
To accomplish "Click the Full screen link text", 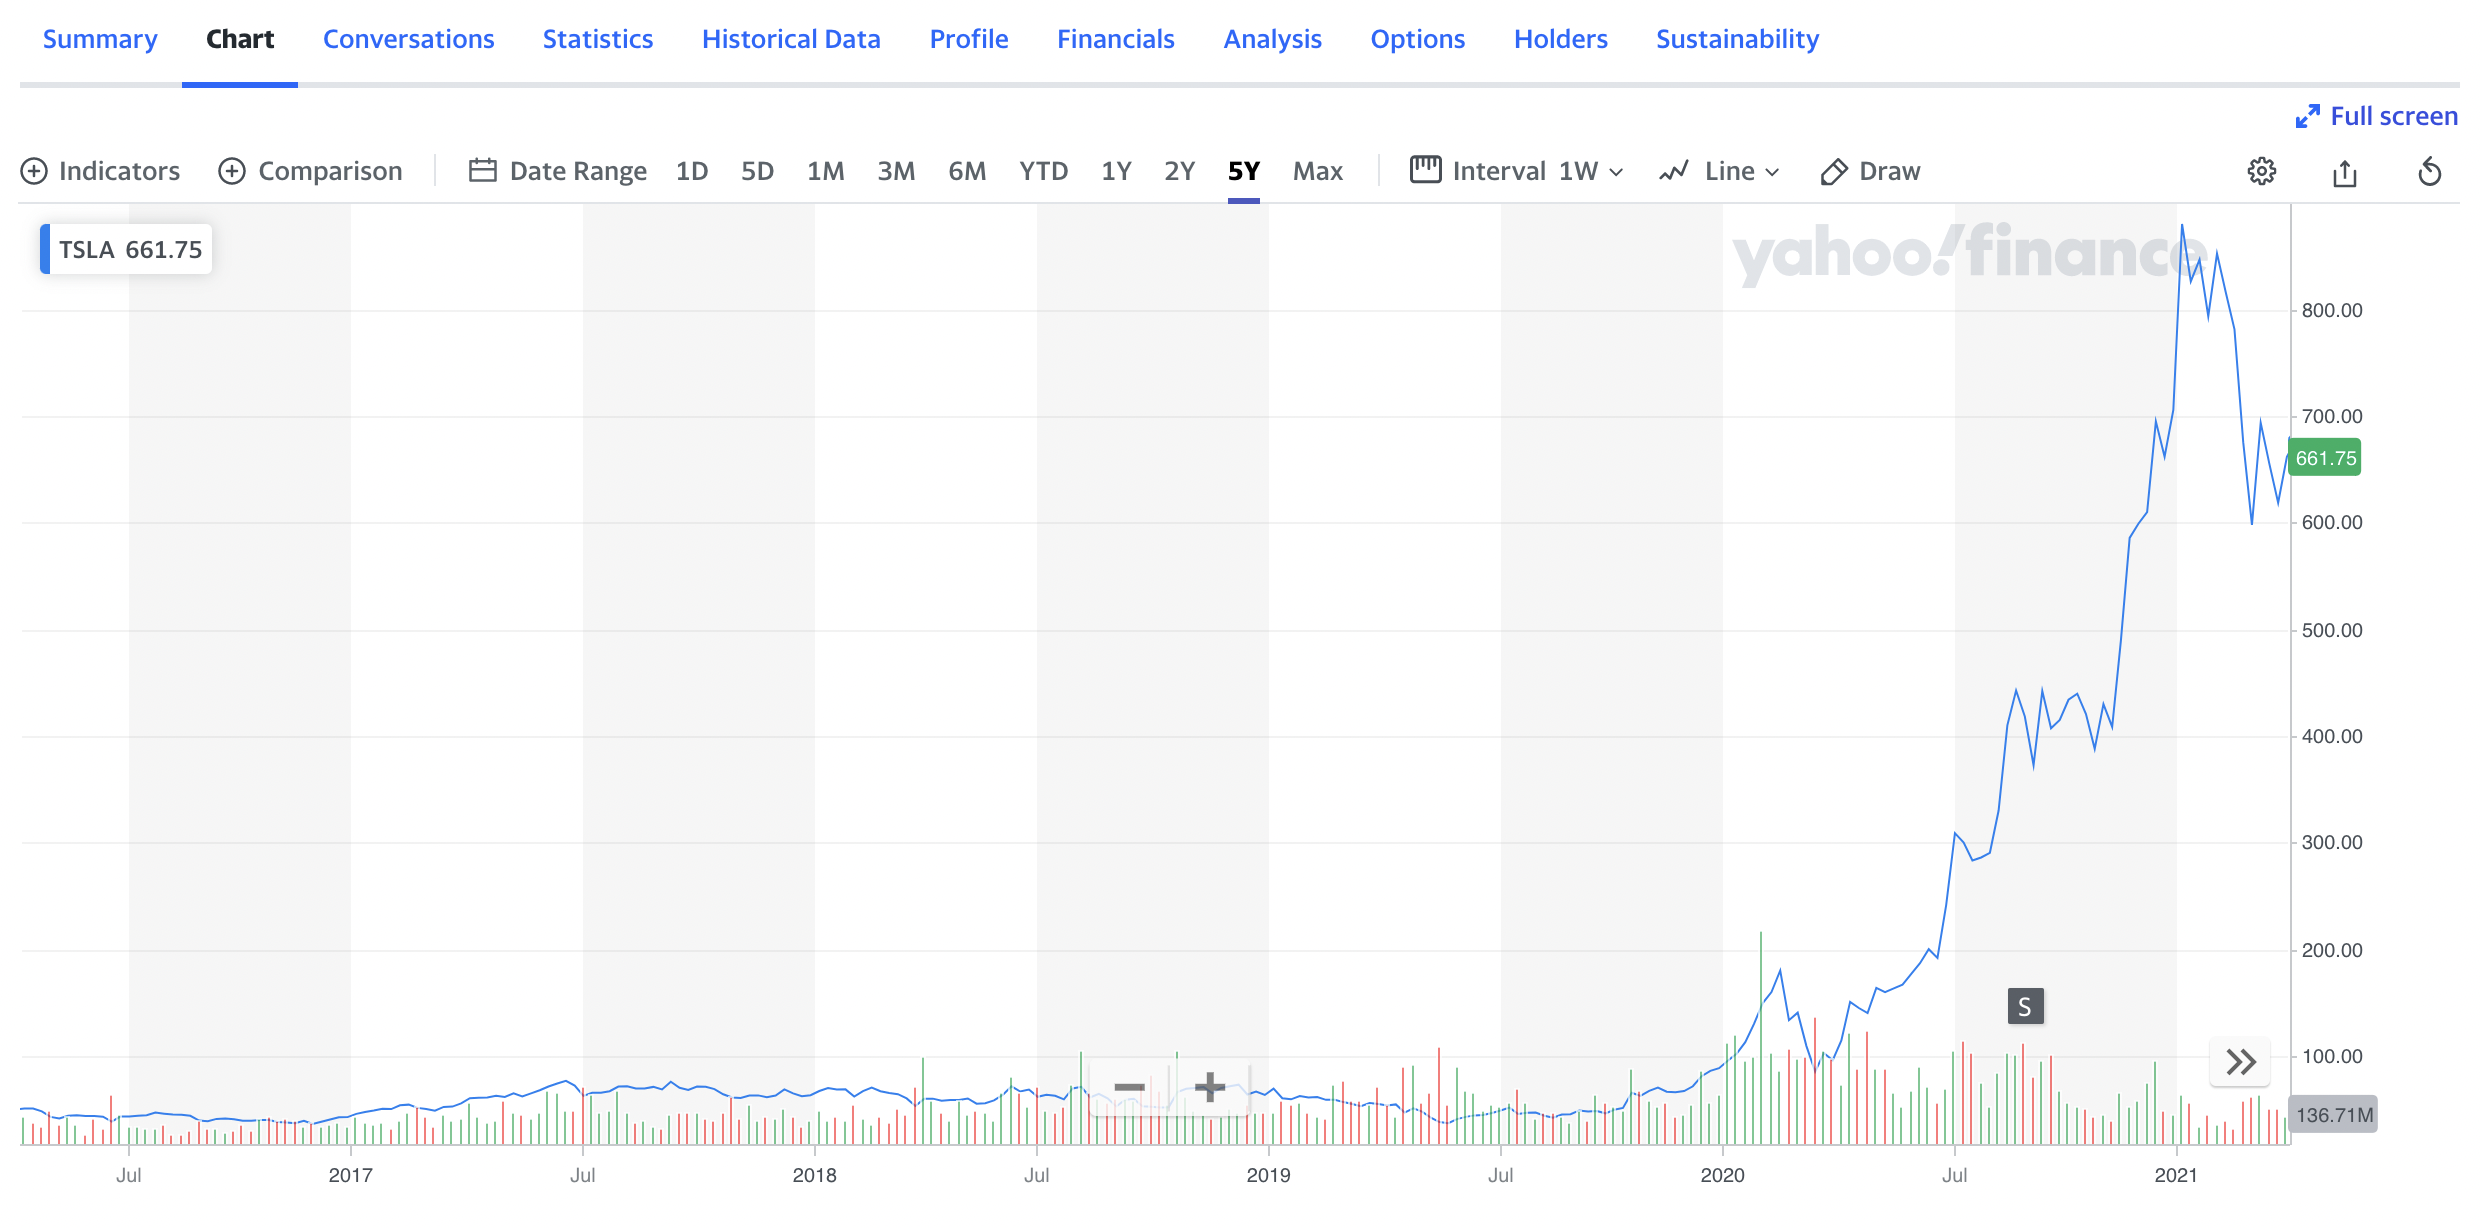I will [2394, 116].
